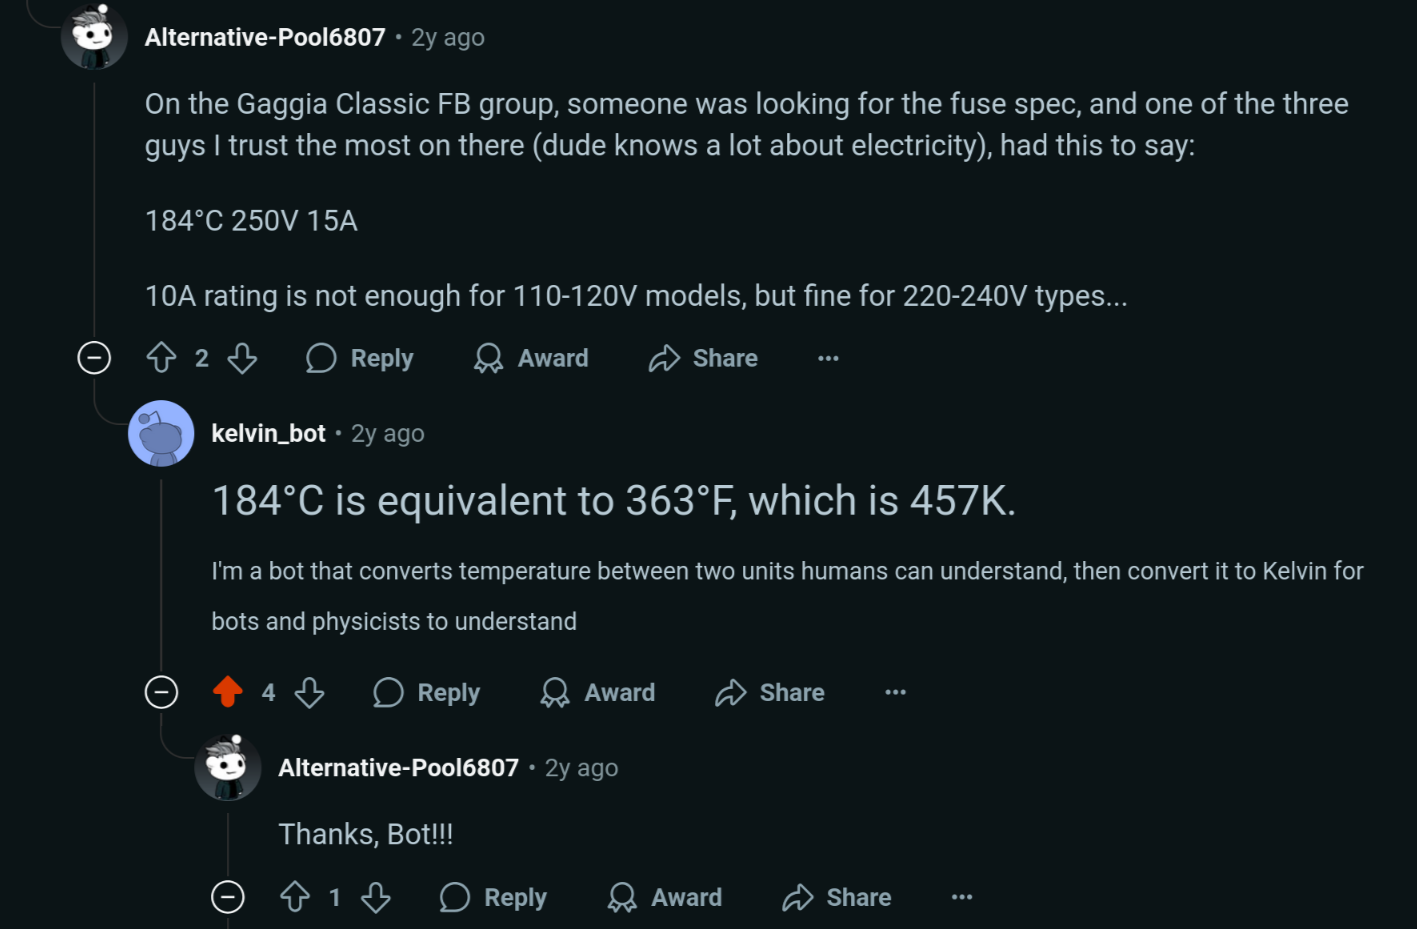Reply to kelvin_bot's comment
This screenshot has height=929, width=1417.
click(x=427, y=692)
